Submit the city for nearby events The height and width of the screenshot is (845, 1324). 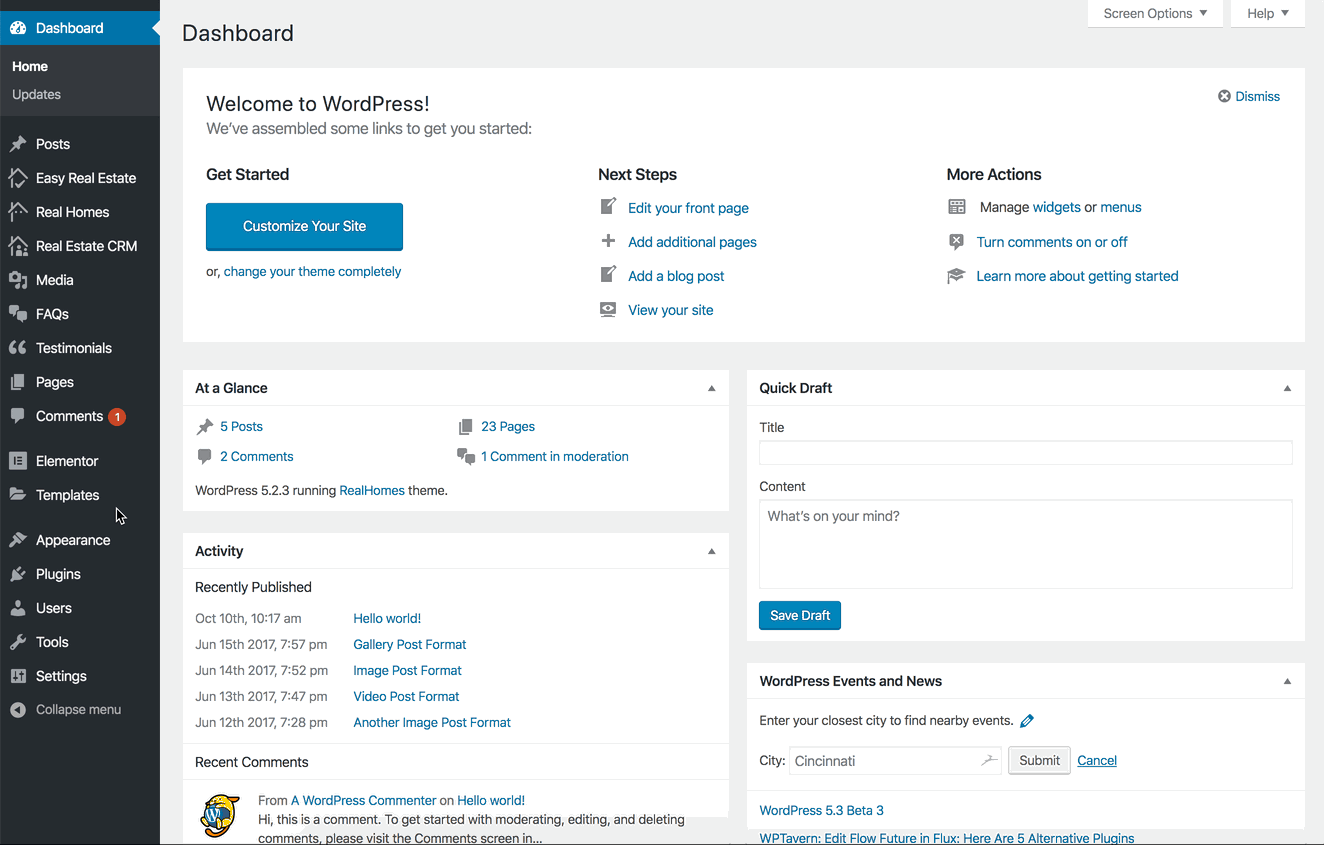click(x=1039, y=760)
